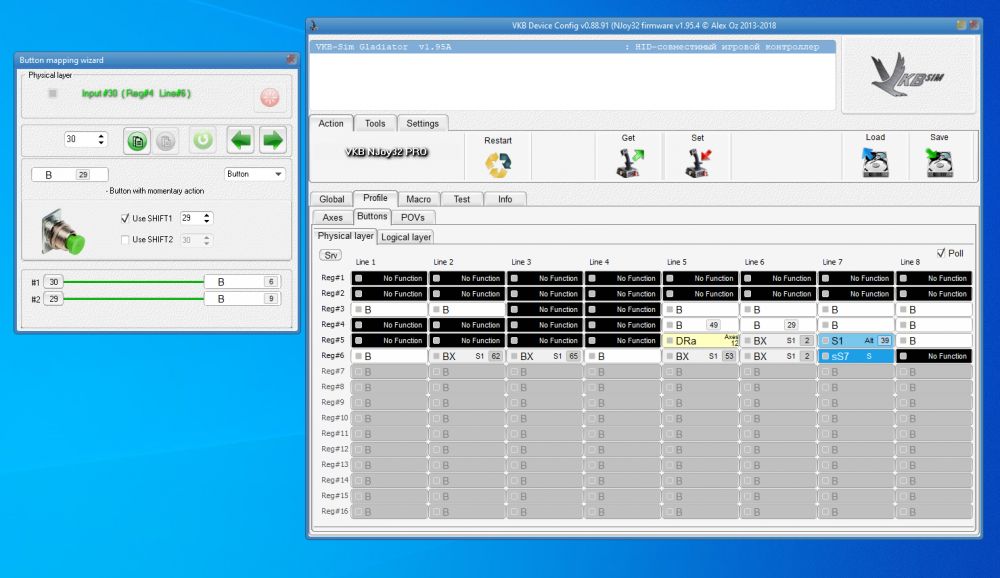
Task: Save profile to disk
Action: [939, 162]
